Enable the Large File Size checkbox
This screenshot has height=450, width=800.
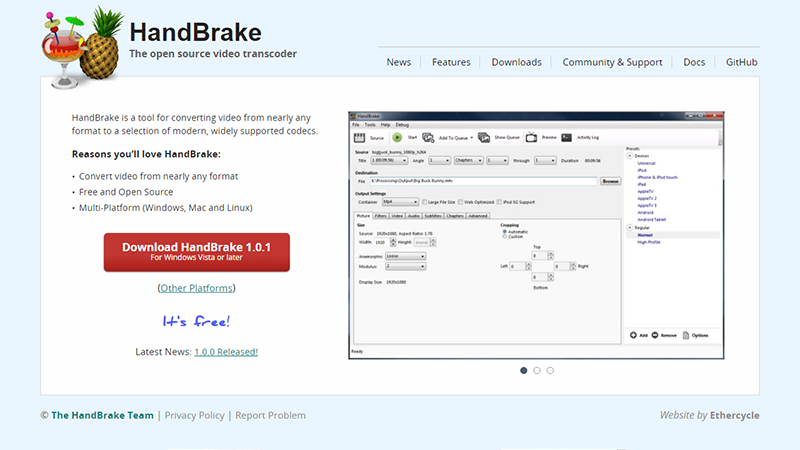[x=424, y=202]
